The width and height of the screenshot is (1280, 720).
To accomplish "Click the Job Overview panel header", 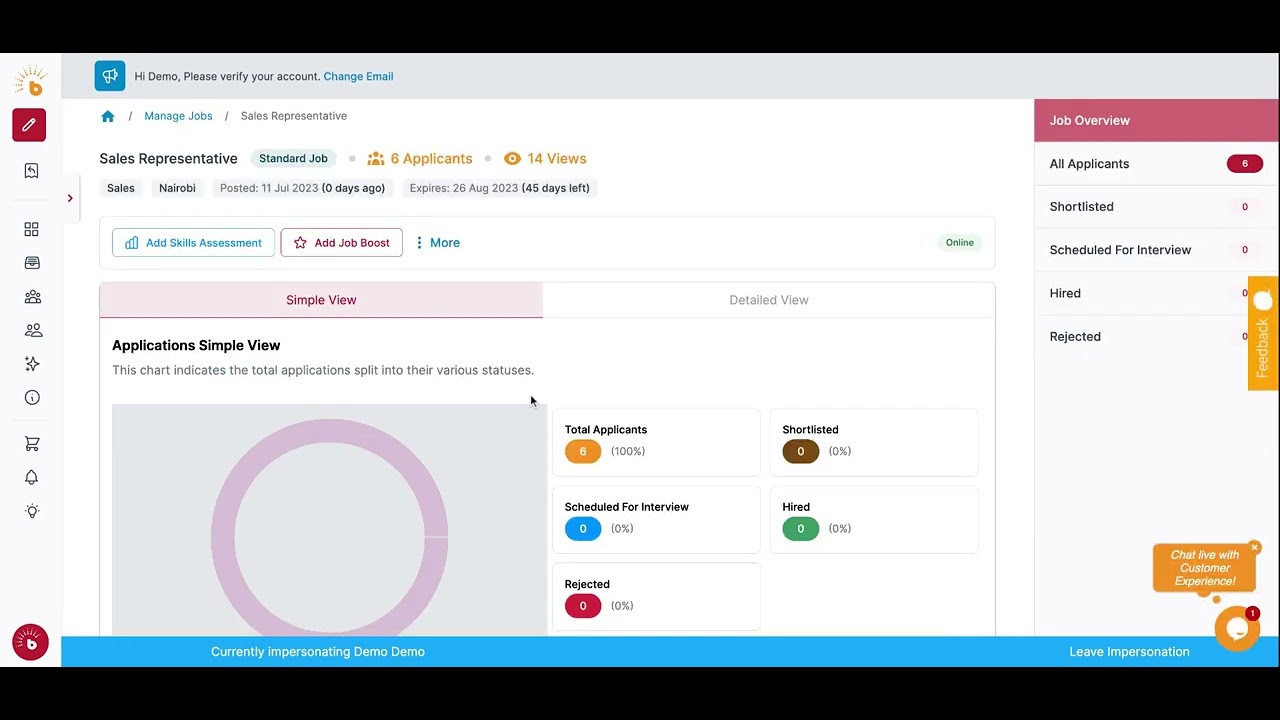I will [1156, 121].
